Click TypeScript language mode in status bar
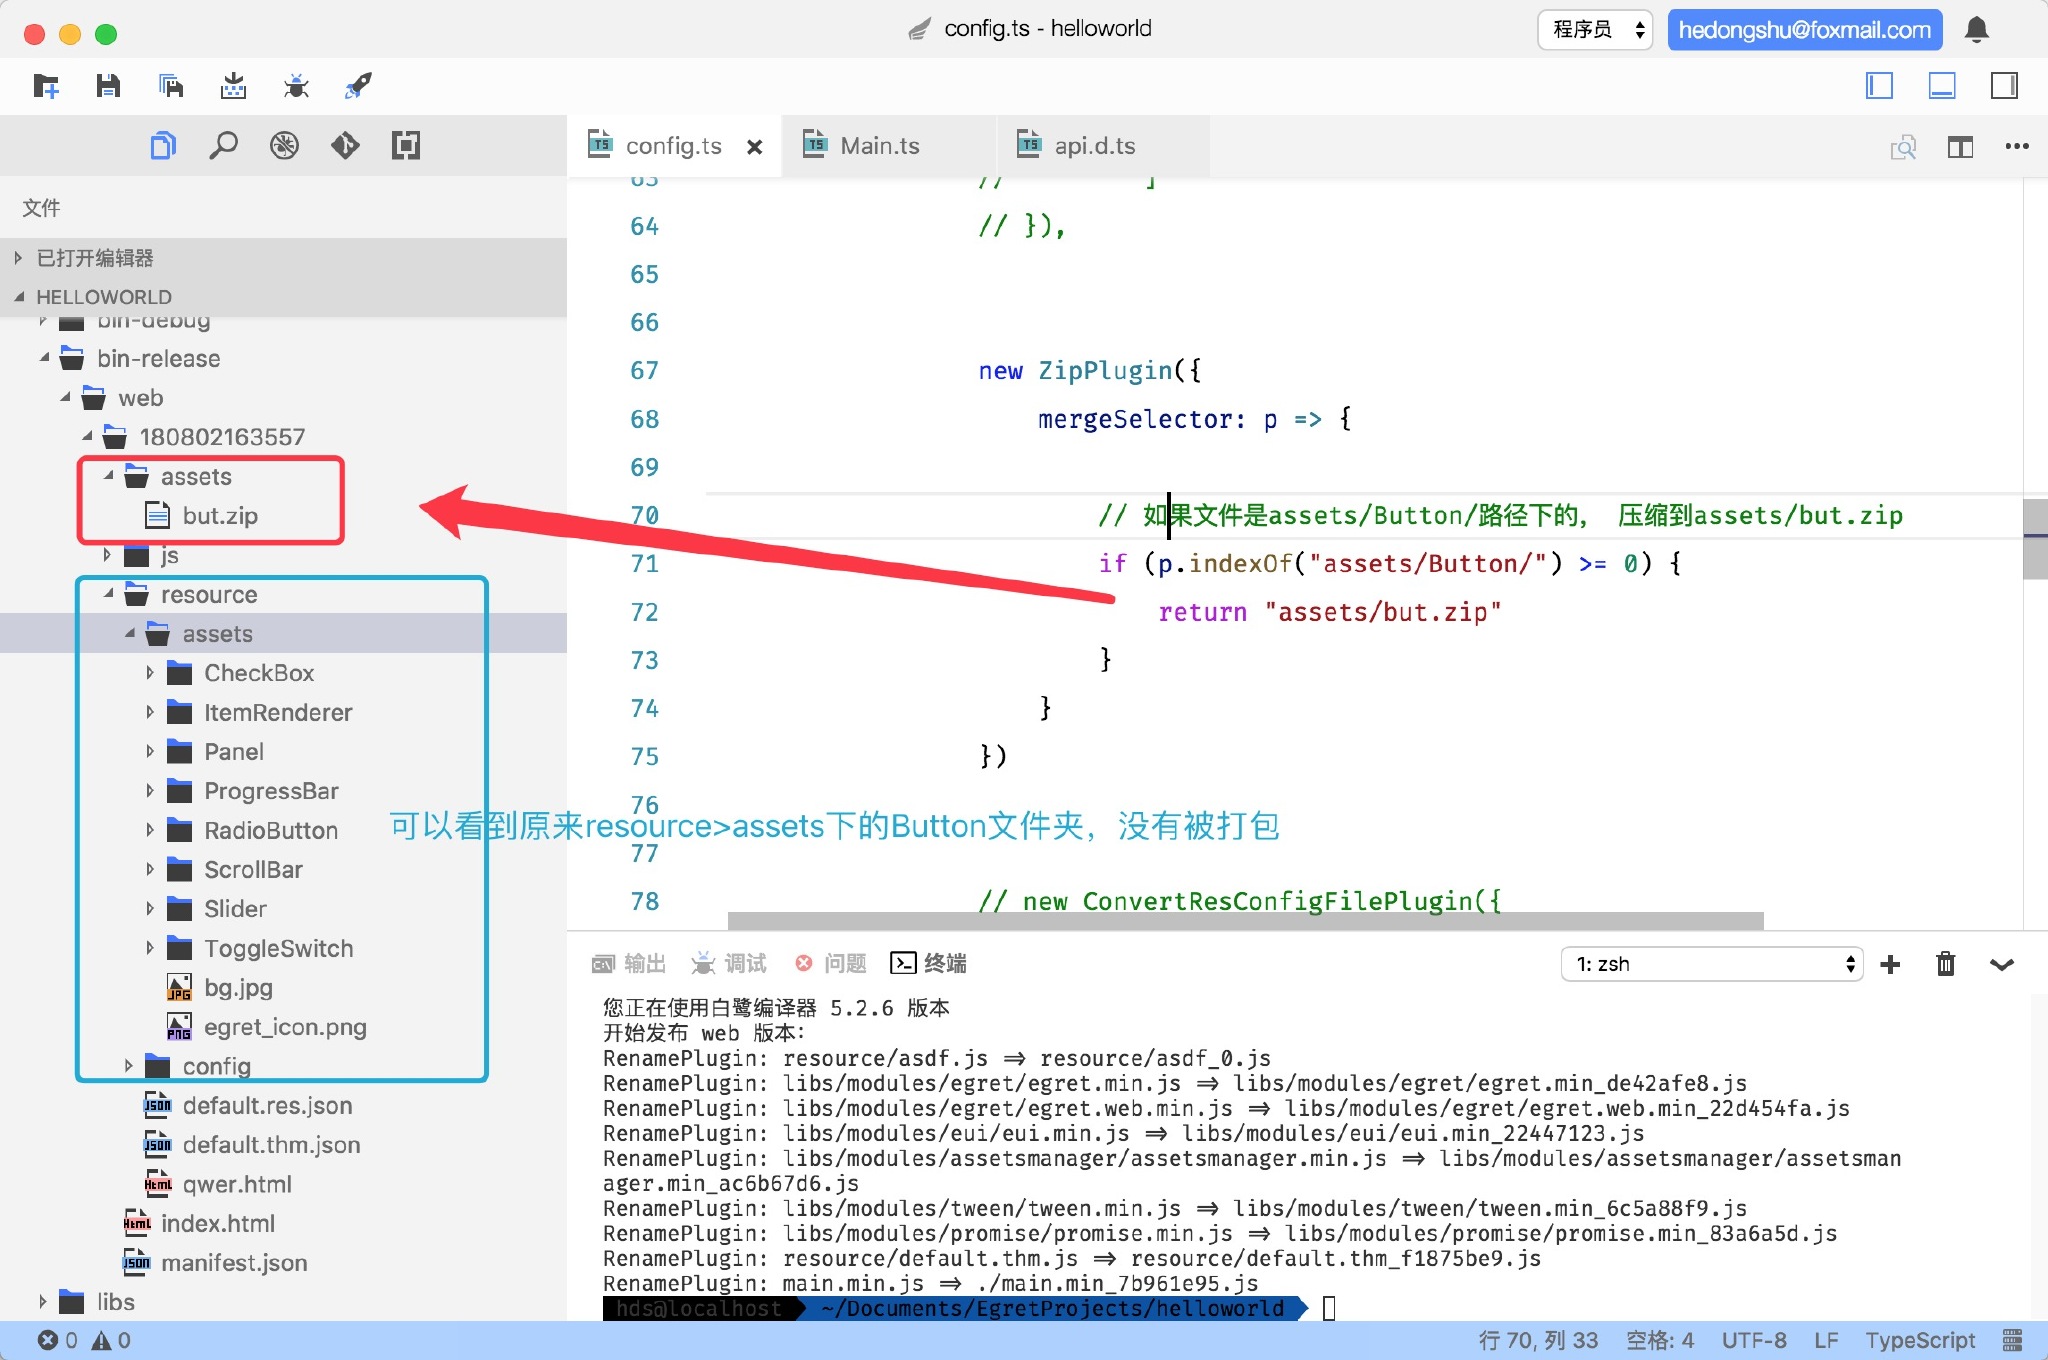Image resolution: width=2048 pixels, height=1360 pixels. (1919, 1340)
